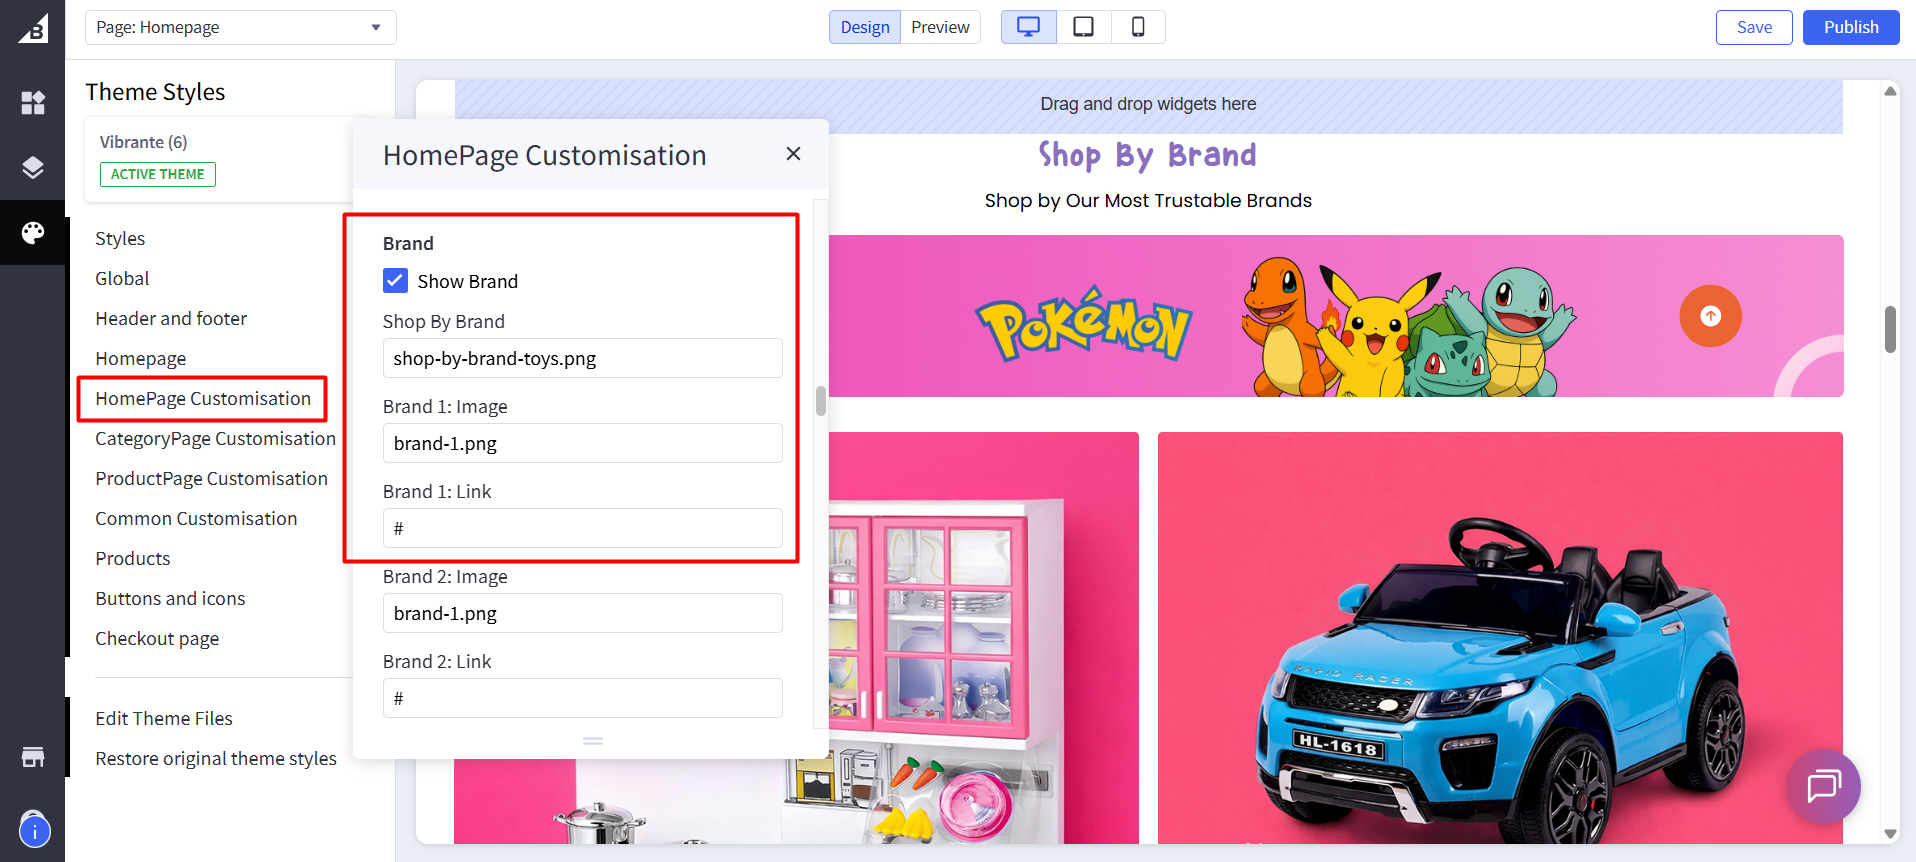Open the Global settings section
This screenshot has height=862, width=1916.
pyautogui.click(x=122, y=278)
